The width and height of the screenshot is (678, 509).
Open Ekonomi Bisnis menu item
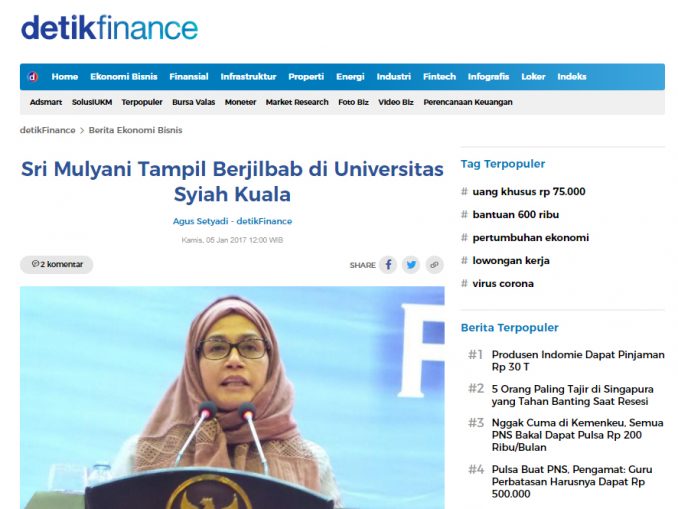pyautogui.click(x=124, y=77)
